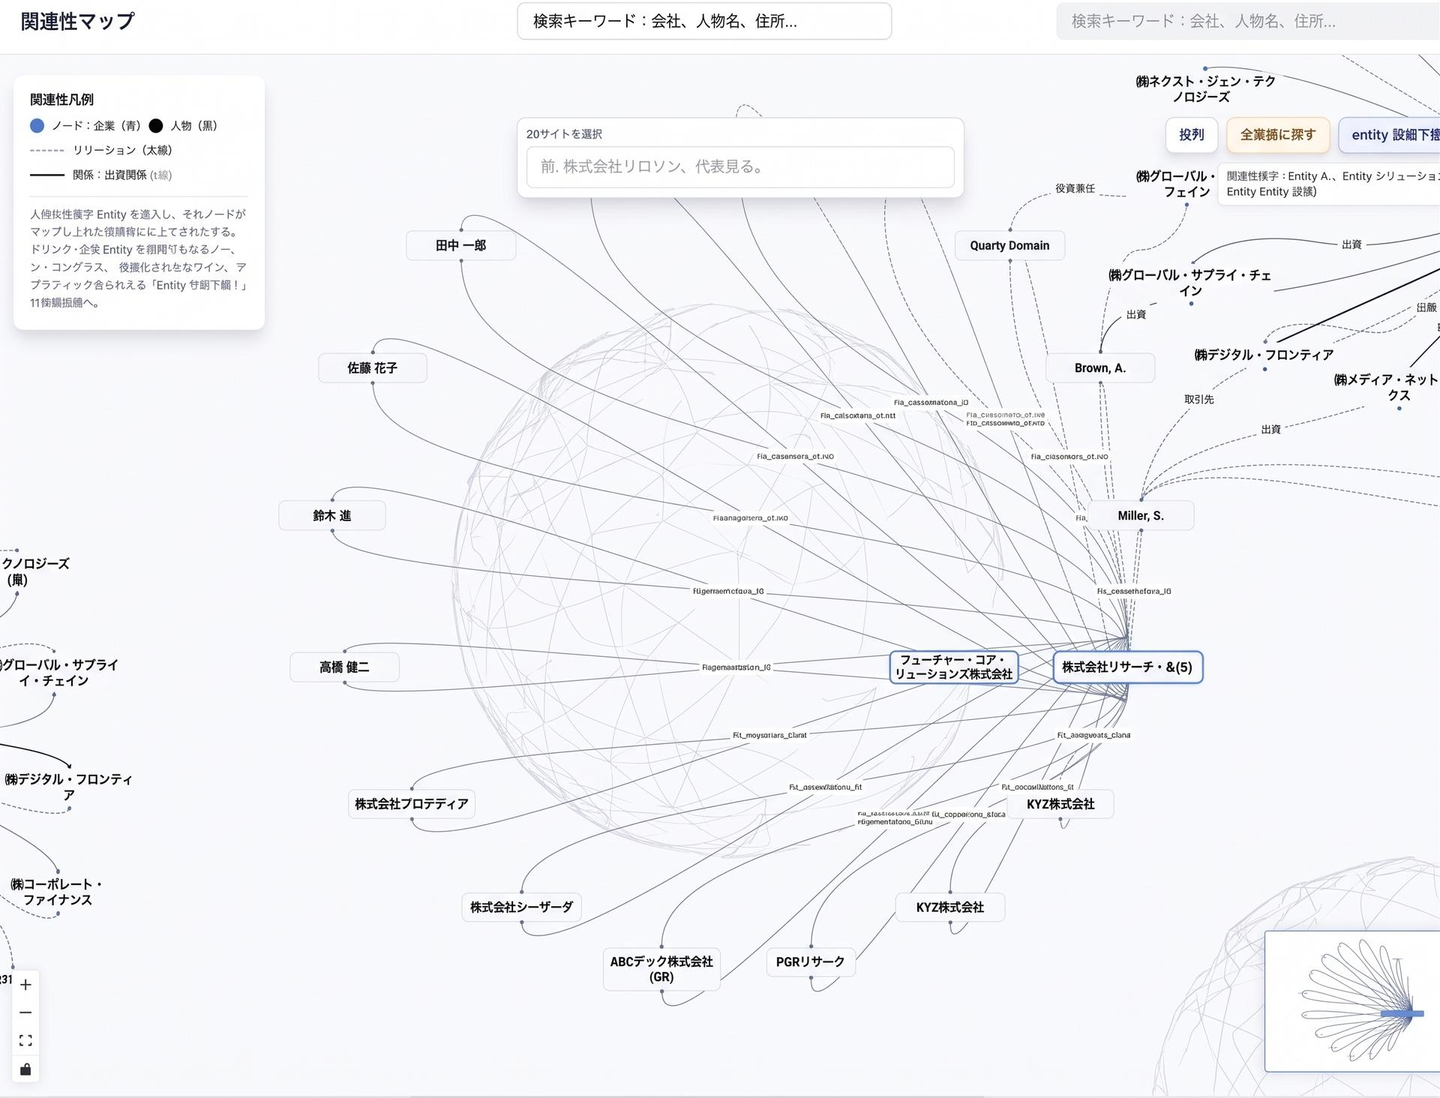Fit the graph to view

[26, 1041]
